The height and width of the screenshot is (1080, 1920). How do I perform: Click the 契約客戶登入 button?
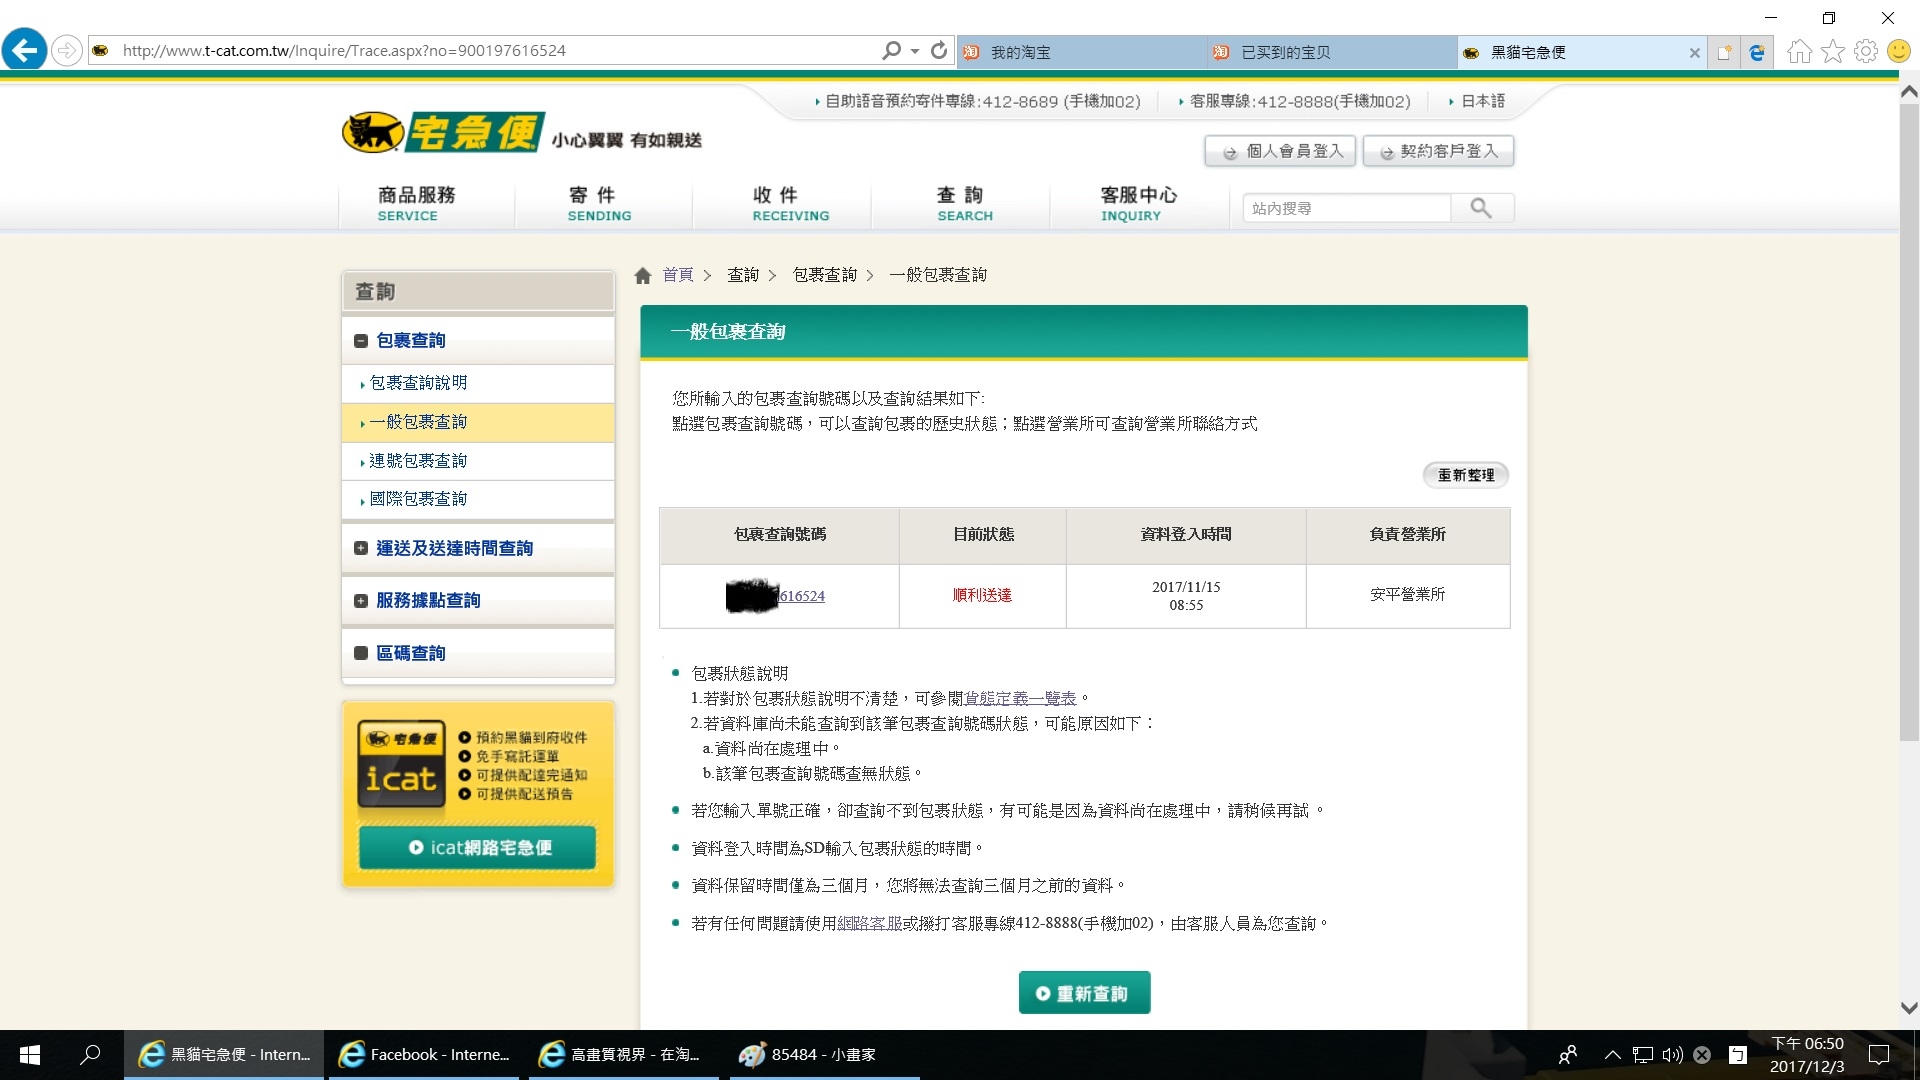coord(1438,151)
